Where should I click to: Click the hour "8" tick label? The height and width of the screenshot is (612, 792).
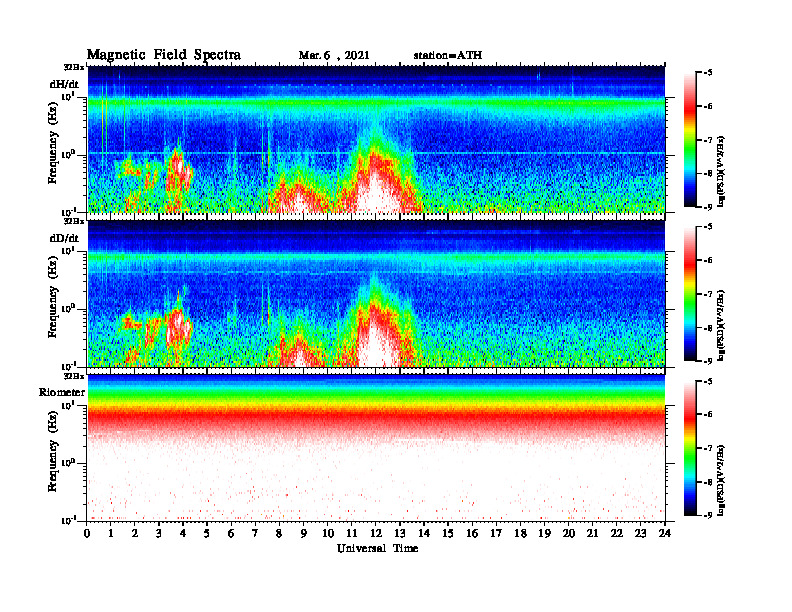(279, 533)
